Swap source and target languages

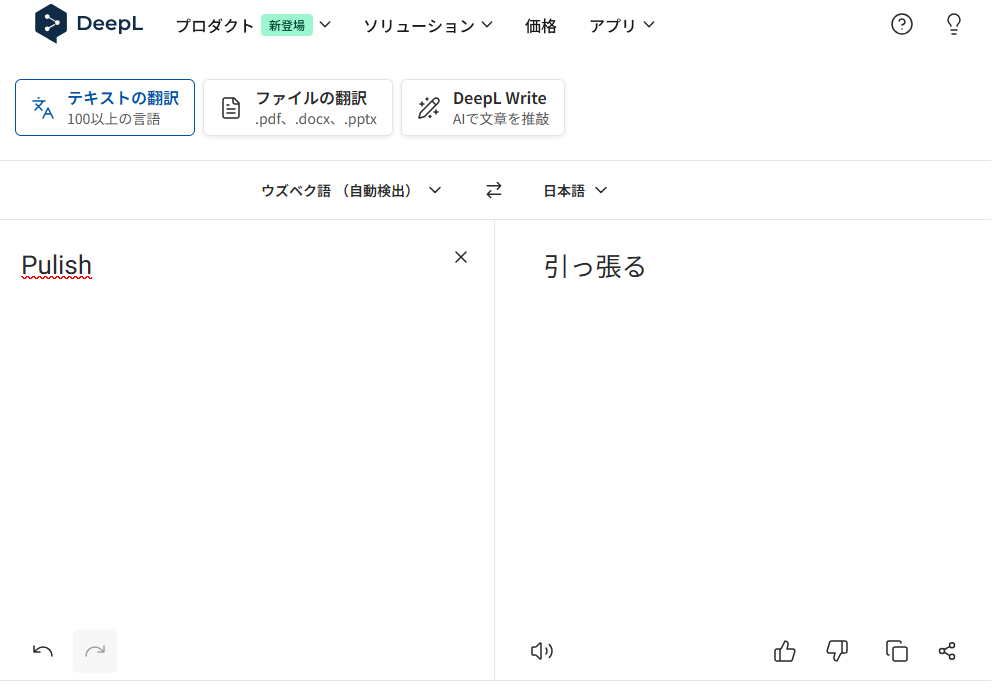pyautogui.click(x=493, y=190)
